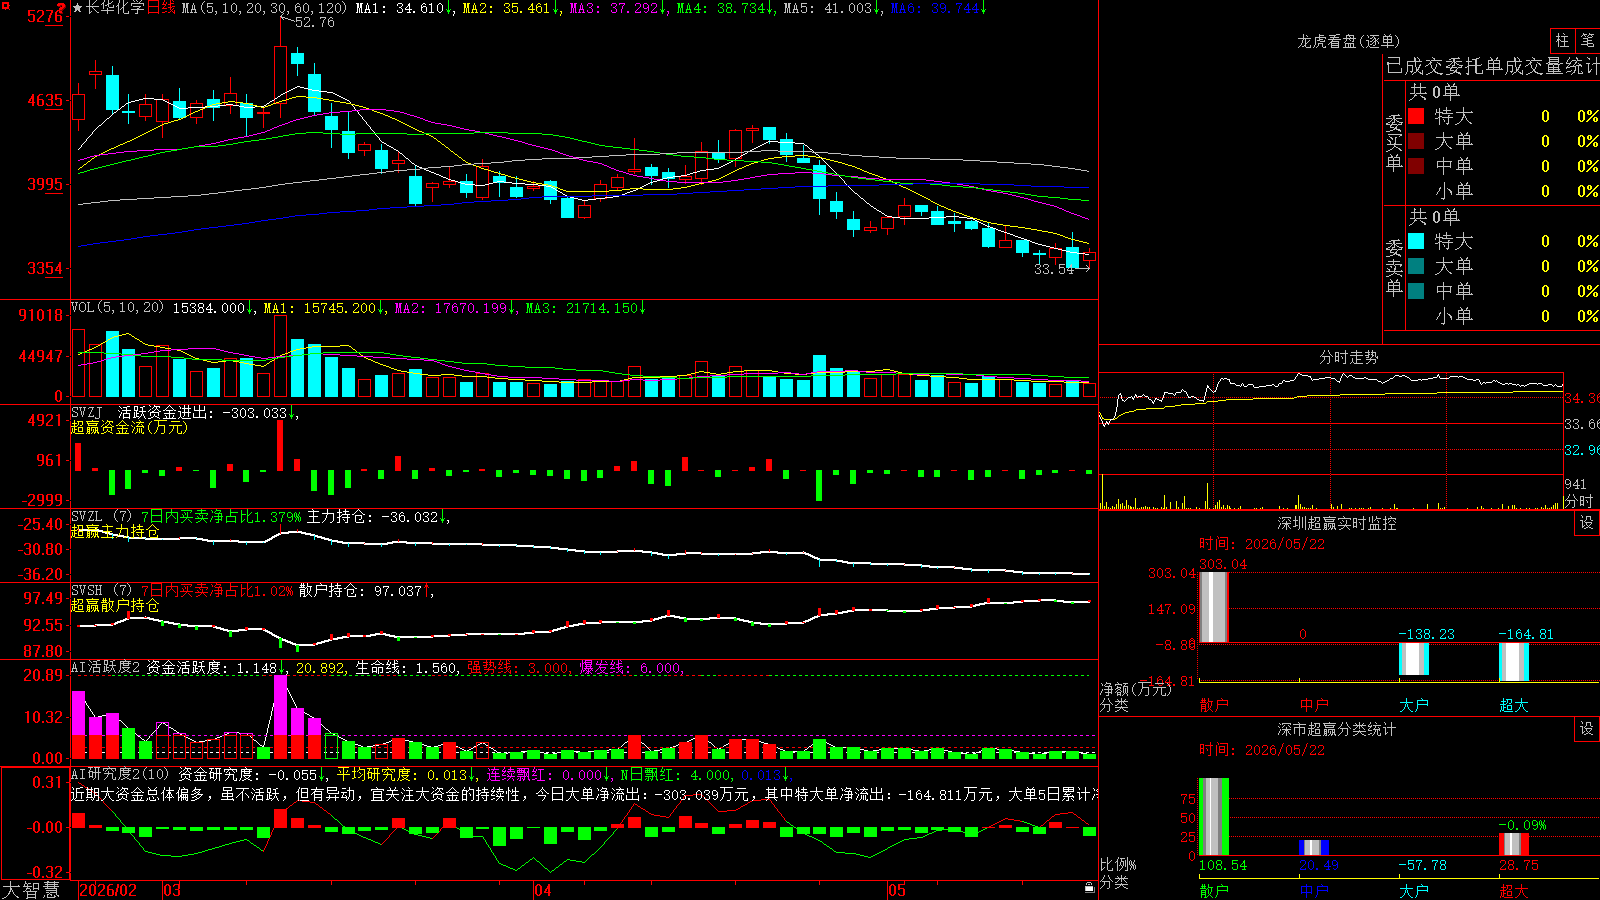Open settings (设) for 深市超赢分类统计

click(1587, 729)
